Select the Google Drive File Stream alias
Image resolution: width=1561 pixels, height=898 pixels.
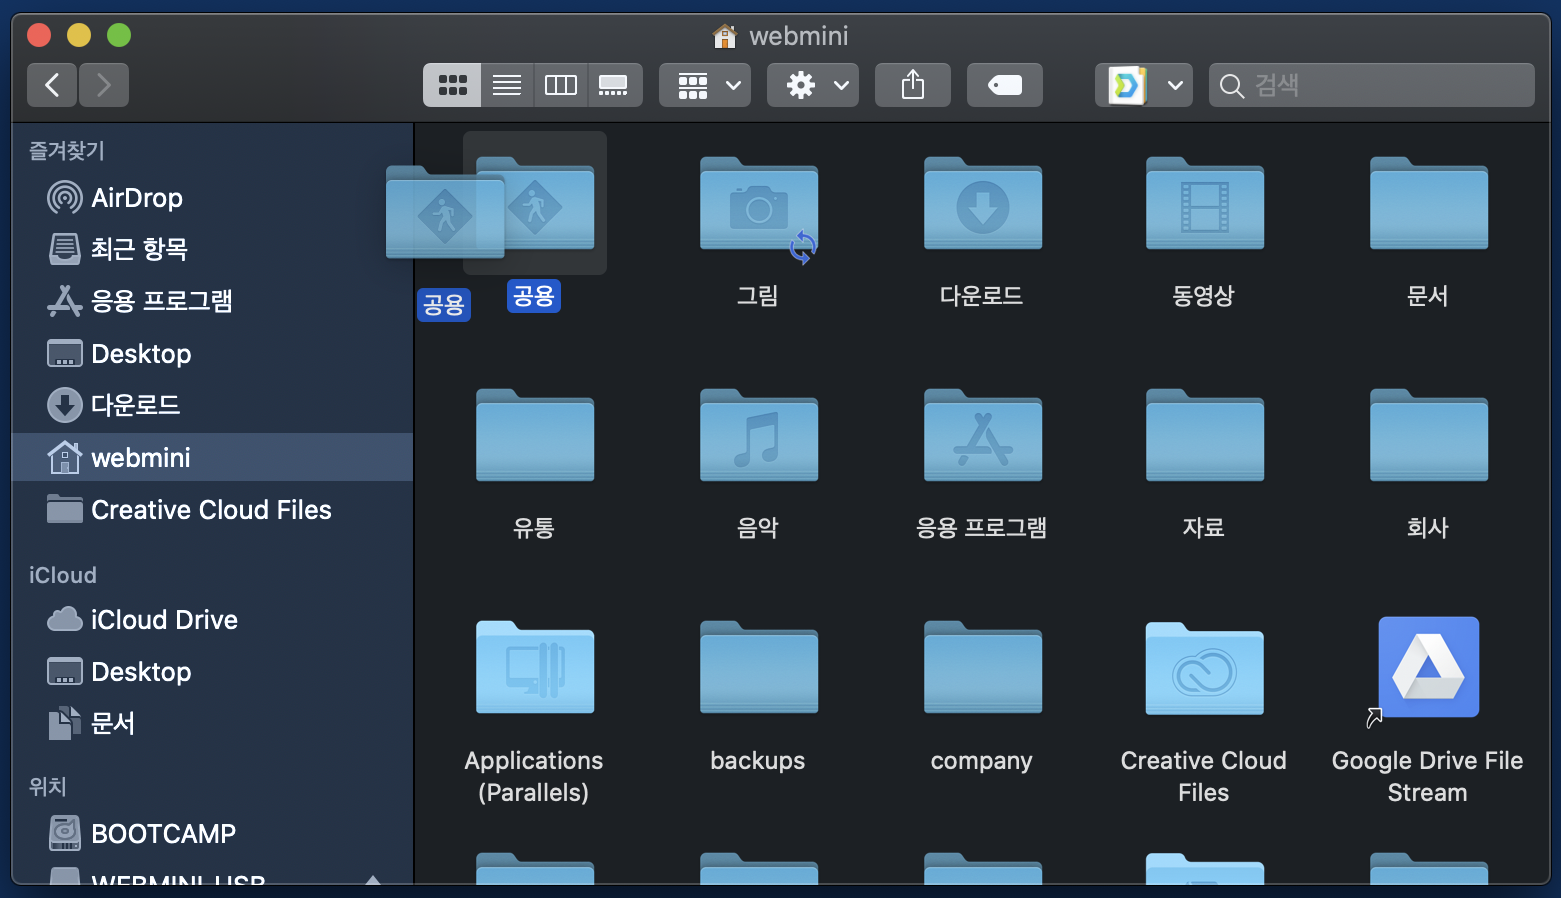point(1429,667)
